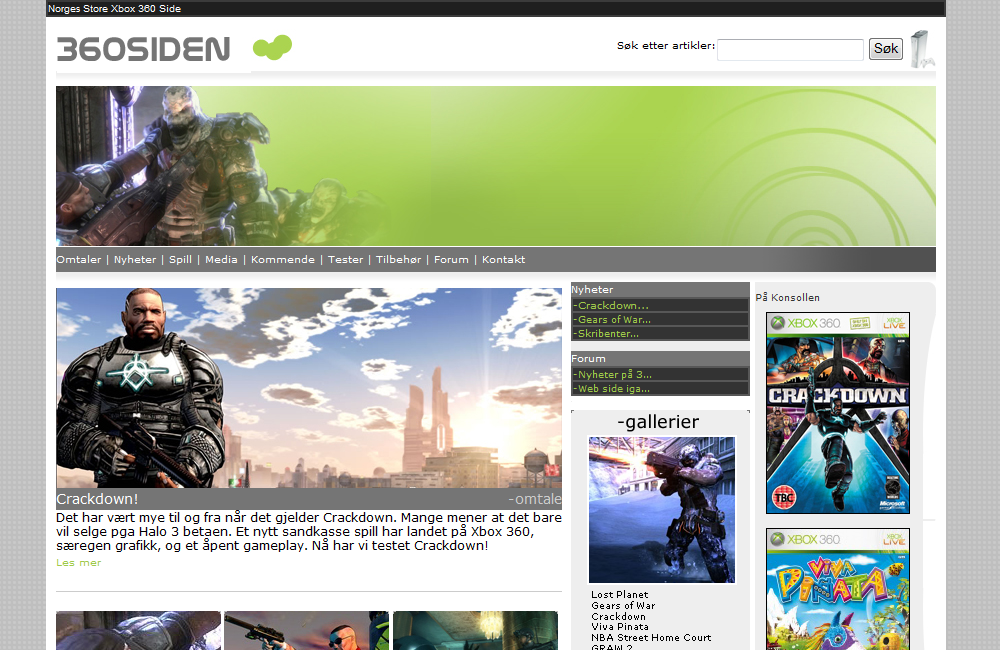
Task: Open the Media navigation item
Action: coord(221,260)
